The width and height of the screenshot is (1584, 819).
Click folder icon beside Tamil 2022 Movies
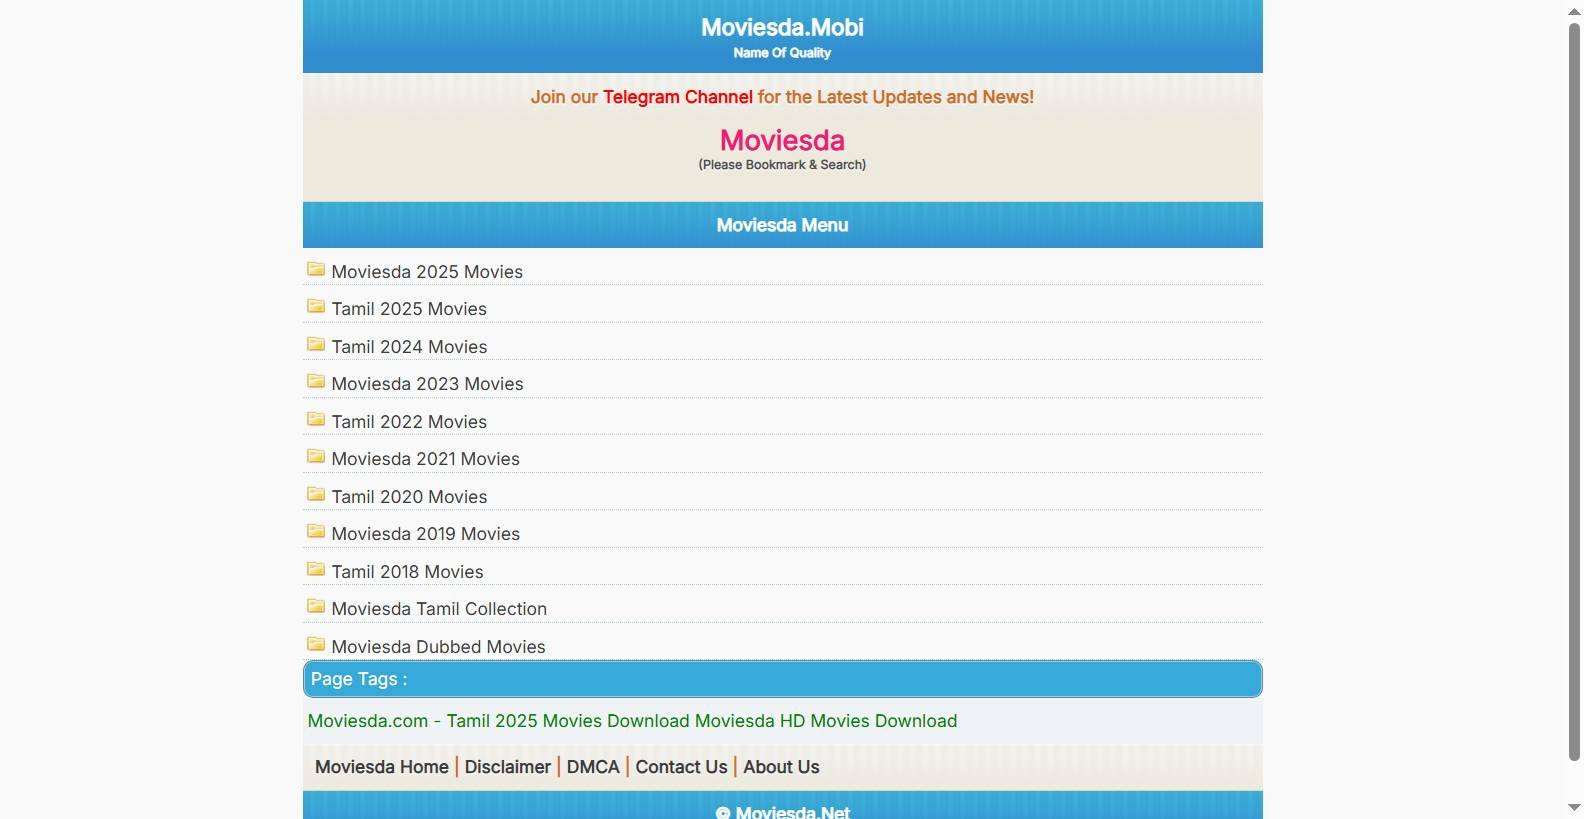pos(316,419)
